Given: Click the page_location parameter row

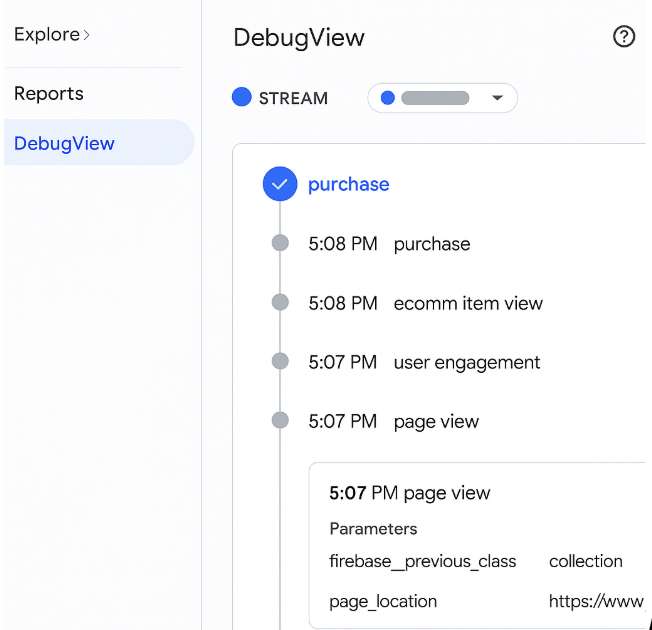Looking at the screenshot, I should (x=383, y=601).
